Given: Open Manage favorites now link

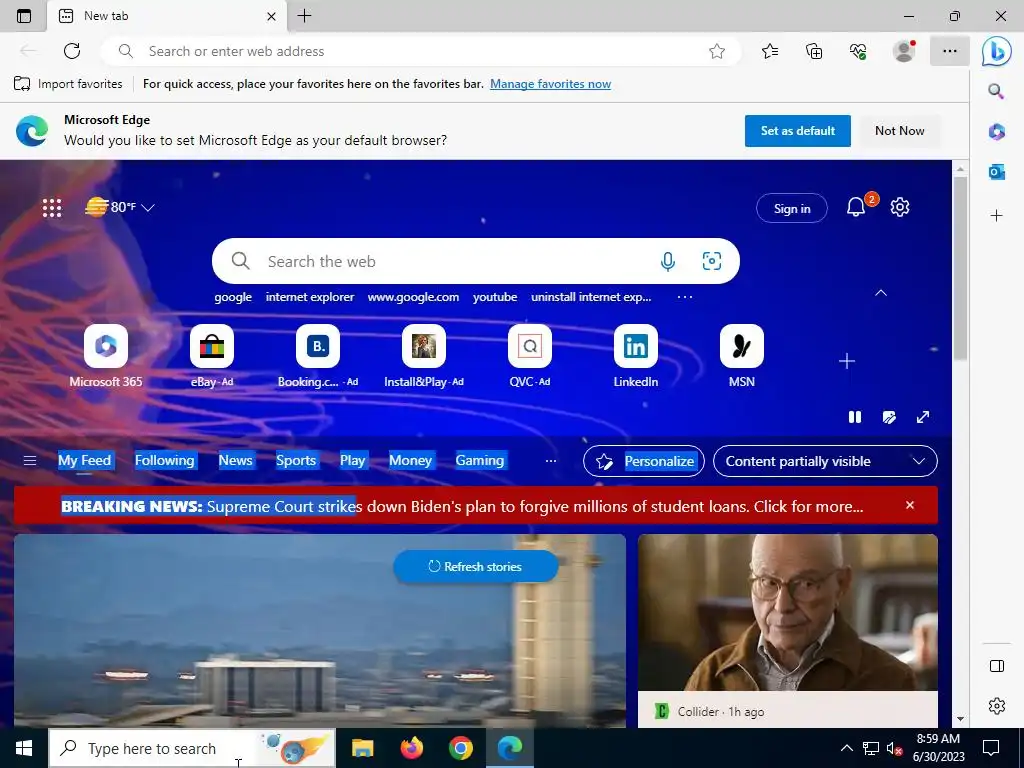Looking at the screenshot, I should point(551,84).
